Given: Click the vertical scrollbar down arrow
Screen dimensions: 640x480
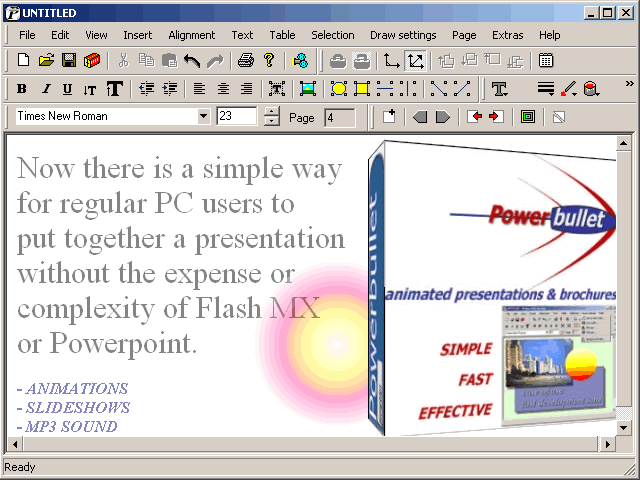Looking at the screenshot, I should [x=623, y=428].
